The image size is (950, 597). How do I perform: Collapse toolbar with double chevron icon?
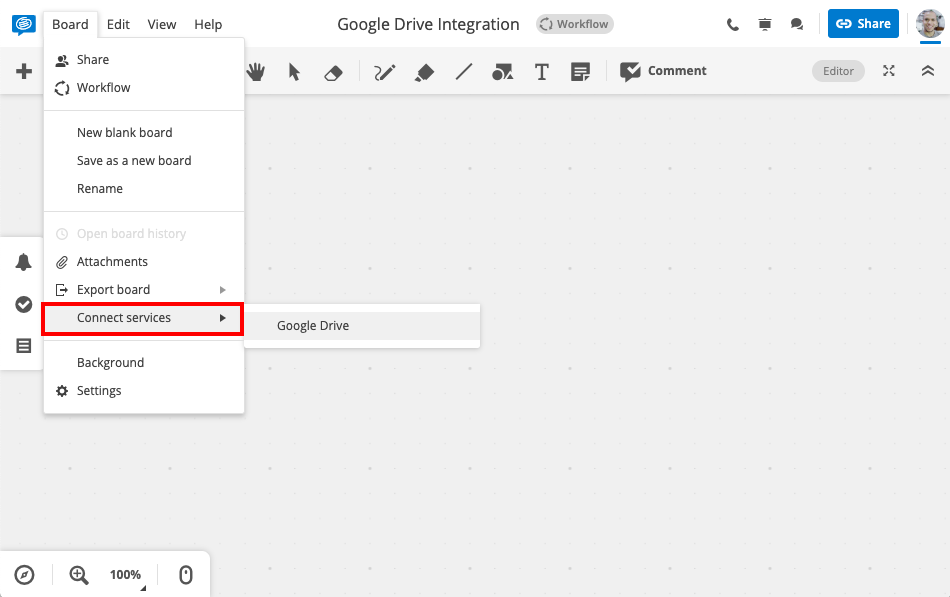928,71
